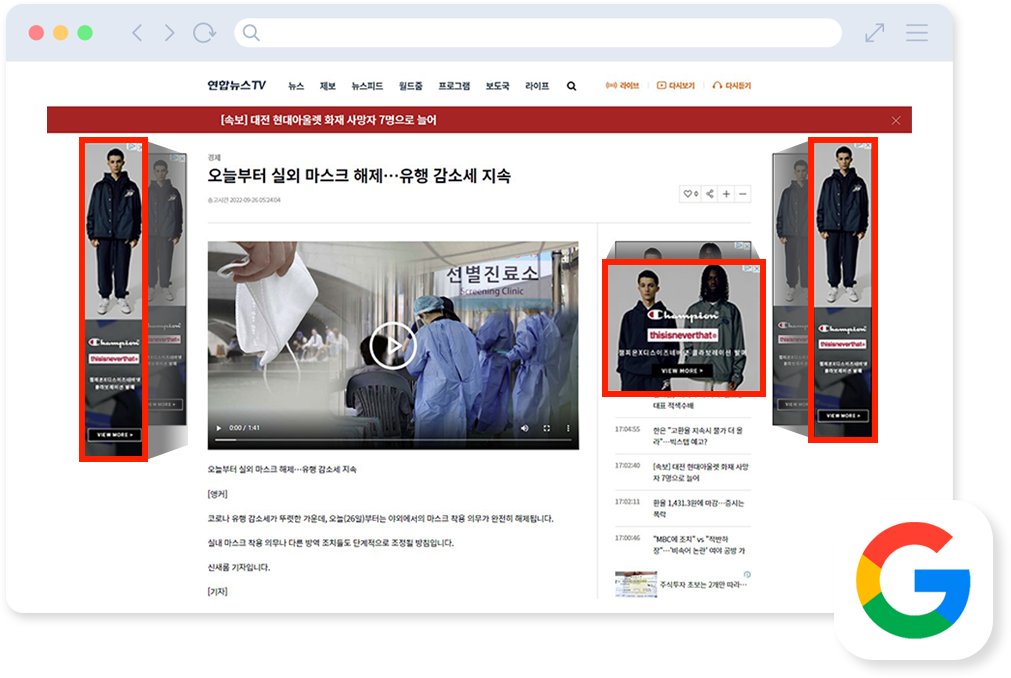Click the browser forward arrow
The image size is (1011, 678).
click(168, 33)
